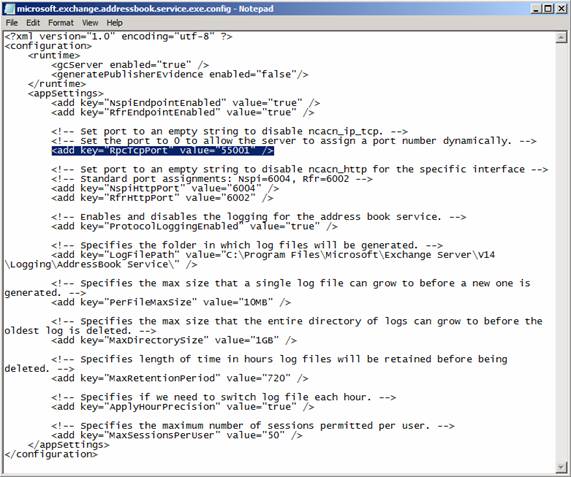Click the comment about log retention in hours
Viewport: 571px width, 477px height.
[x=279, y=359]
